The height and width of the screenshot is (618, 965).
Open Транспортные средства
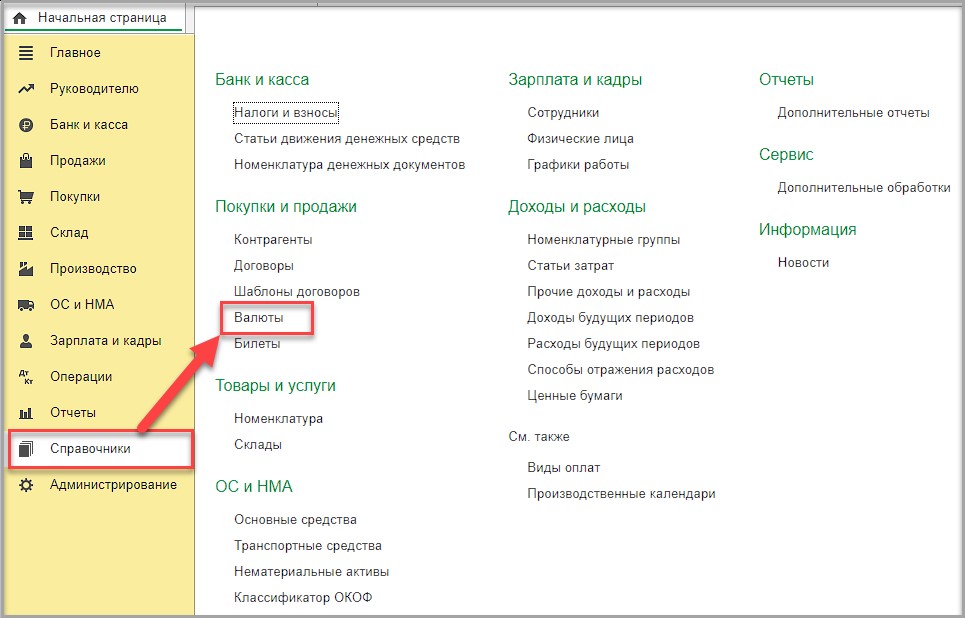[x=308, y=545]
